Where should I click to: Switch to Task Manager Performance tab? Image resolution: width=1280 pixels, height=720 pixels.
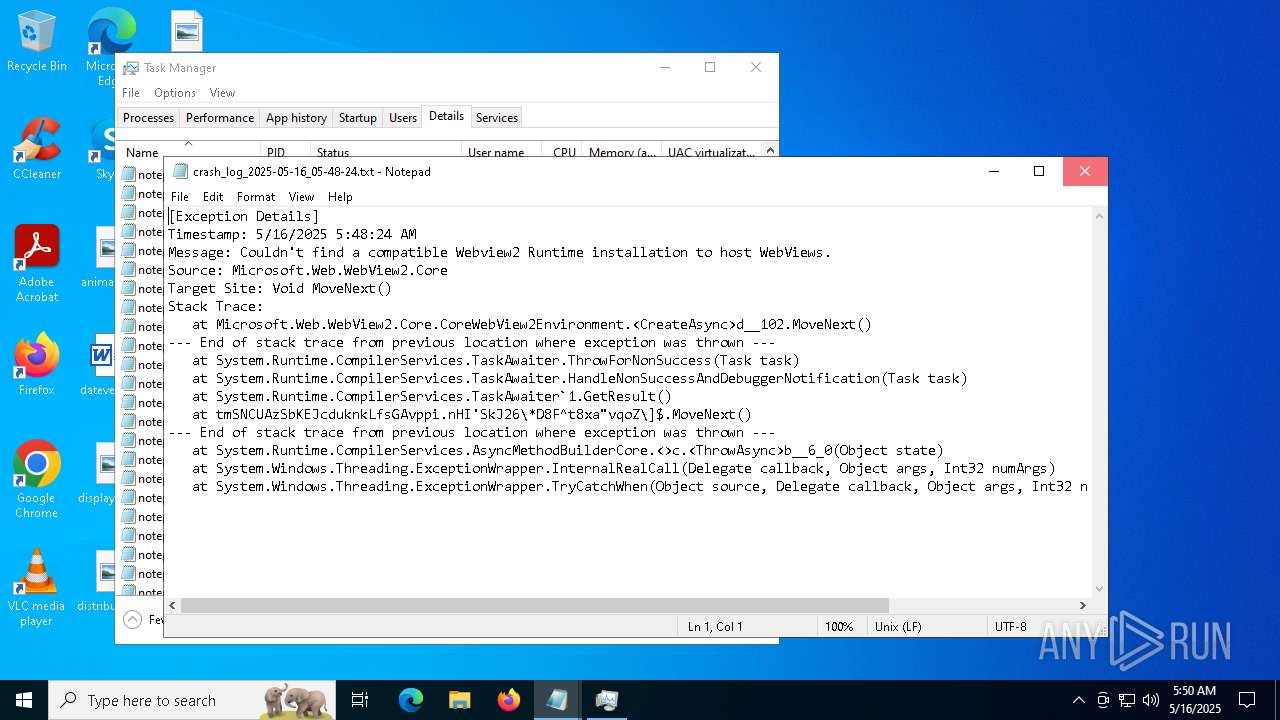pyautogui.click(x=220, y=118)
